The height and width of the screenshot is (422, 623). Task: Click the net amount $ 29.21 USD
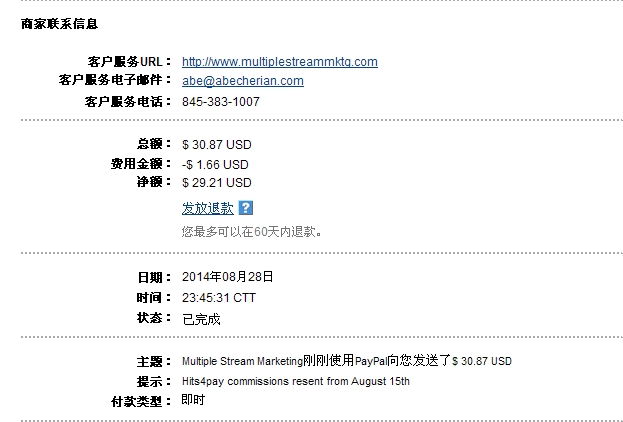(217, 183)
